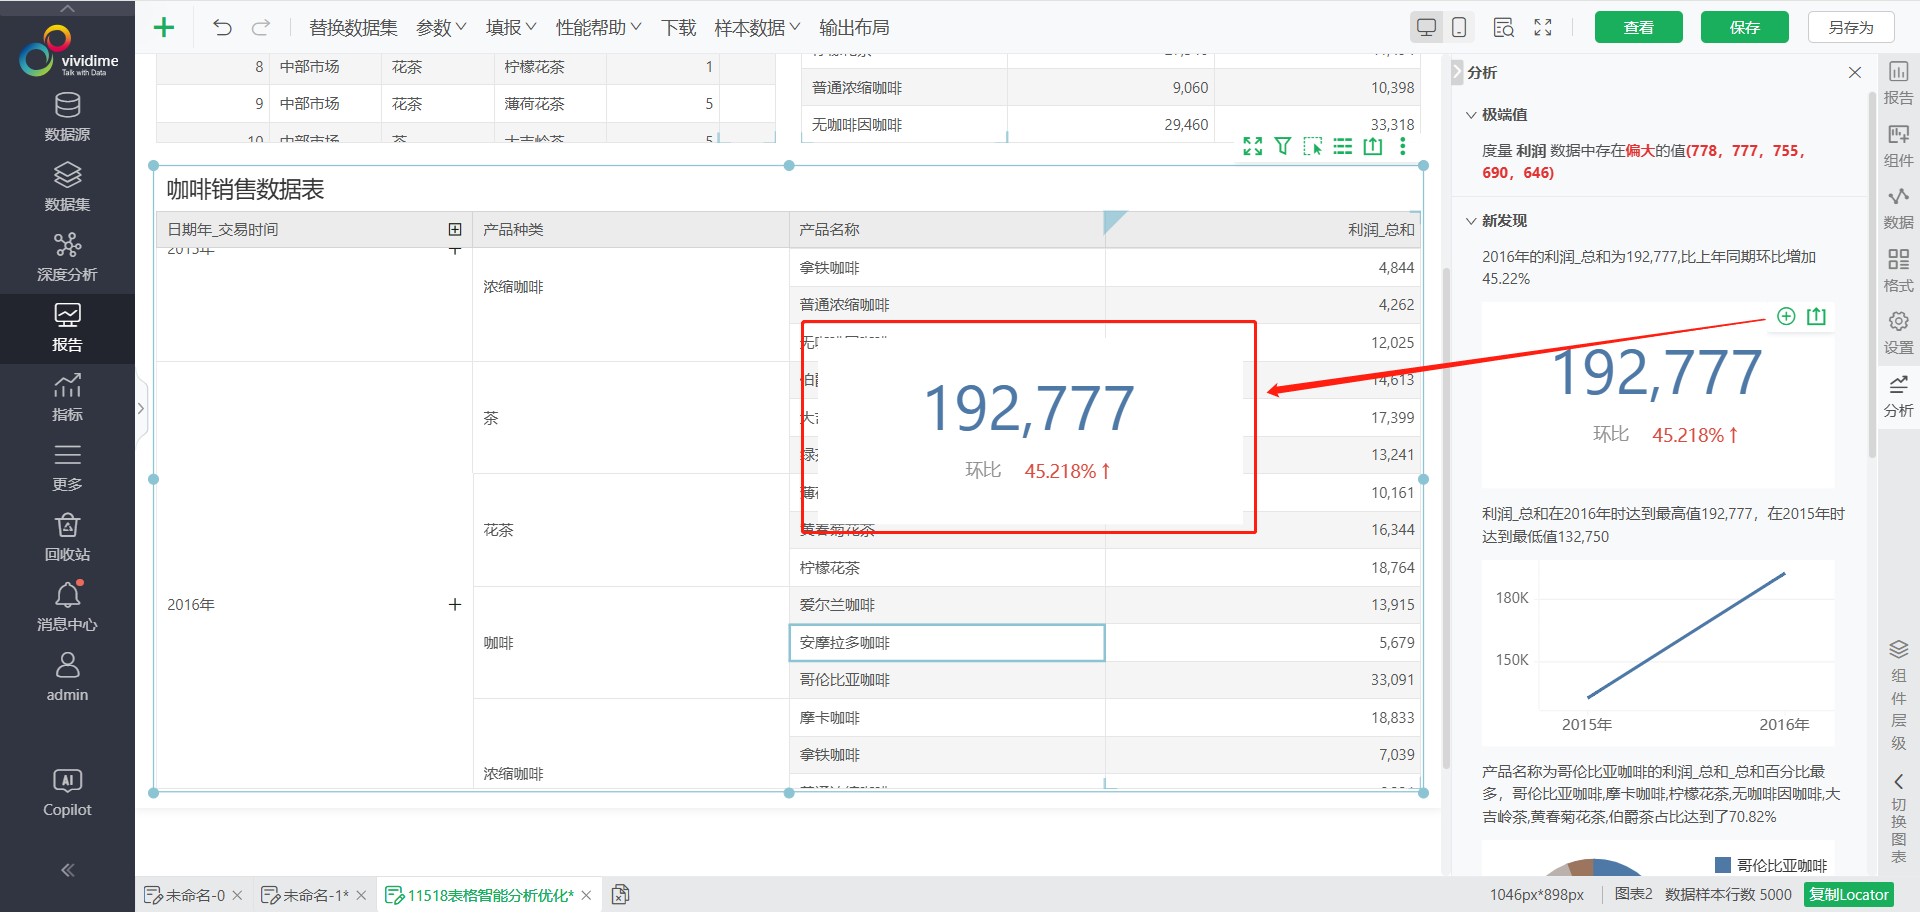Viewport: 1920px width, 912px height.
Task: Switch to desktop layout view
Action: pyautogui.click(x=1427, y=27)
